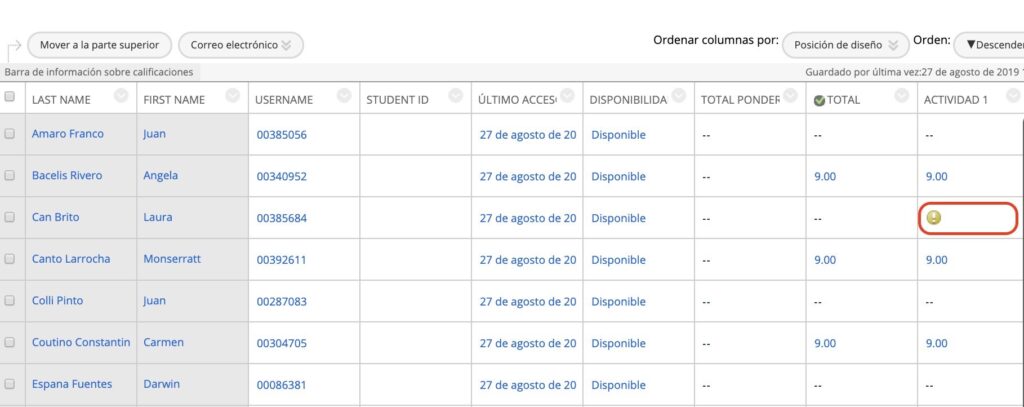
Task: Click the needs-grading icon in Can Brito's row
Action: [x=934, y=218]
